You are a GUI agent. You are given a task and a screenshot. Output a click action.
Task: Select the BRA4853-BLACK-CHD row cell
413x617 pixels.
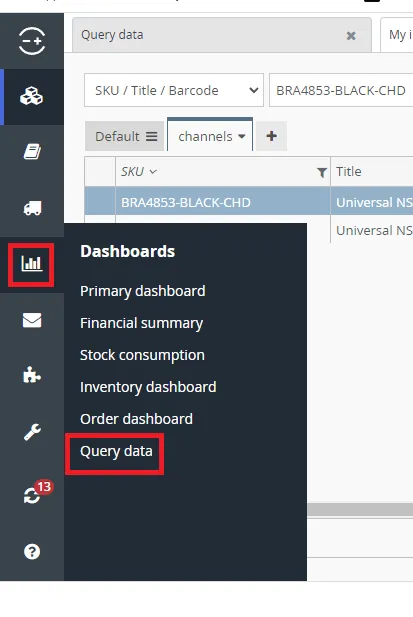223,202
